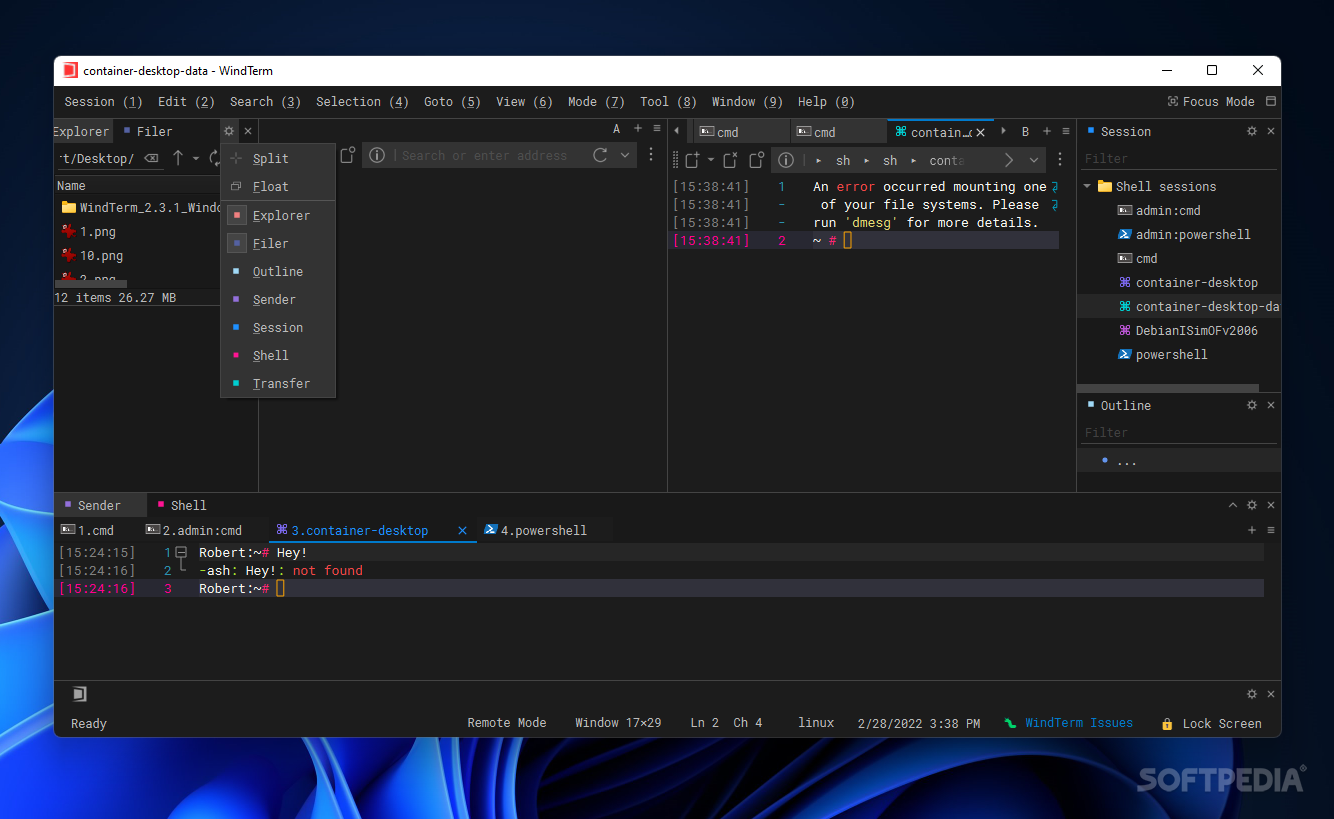Viewport: 1334px width, 819px height.
Task: Reload the group A address bar
Action: click(x=600, y=155)
